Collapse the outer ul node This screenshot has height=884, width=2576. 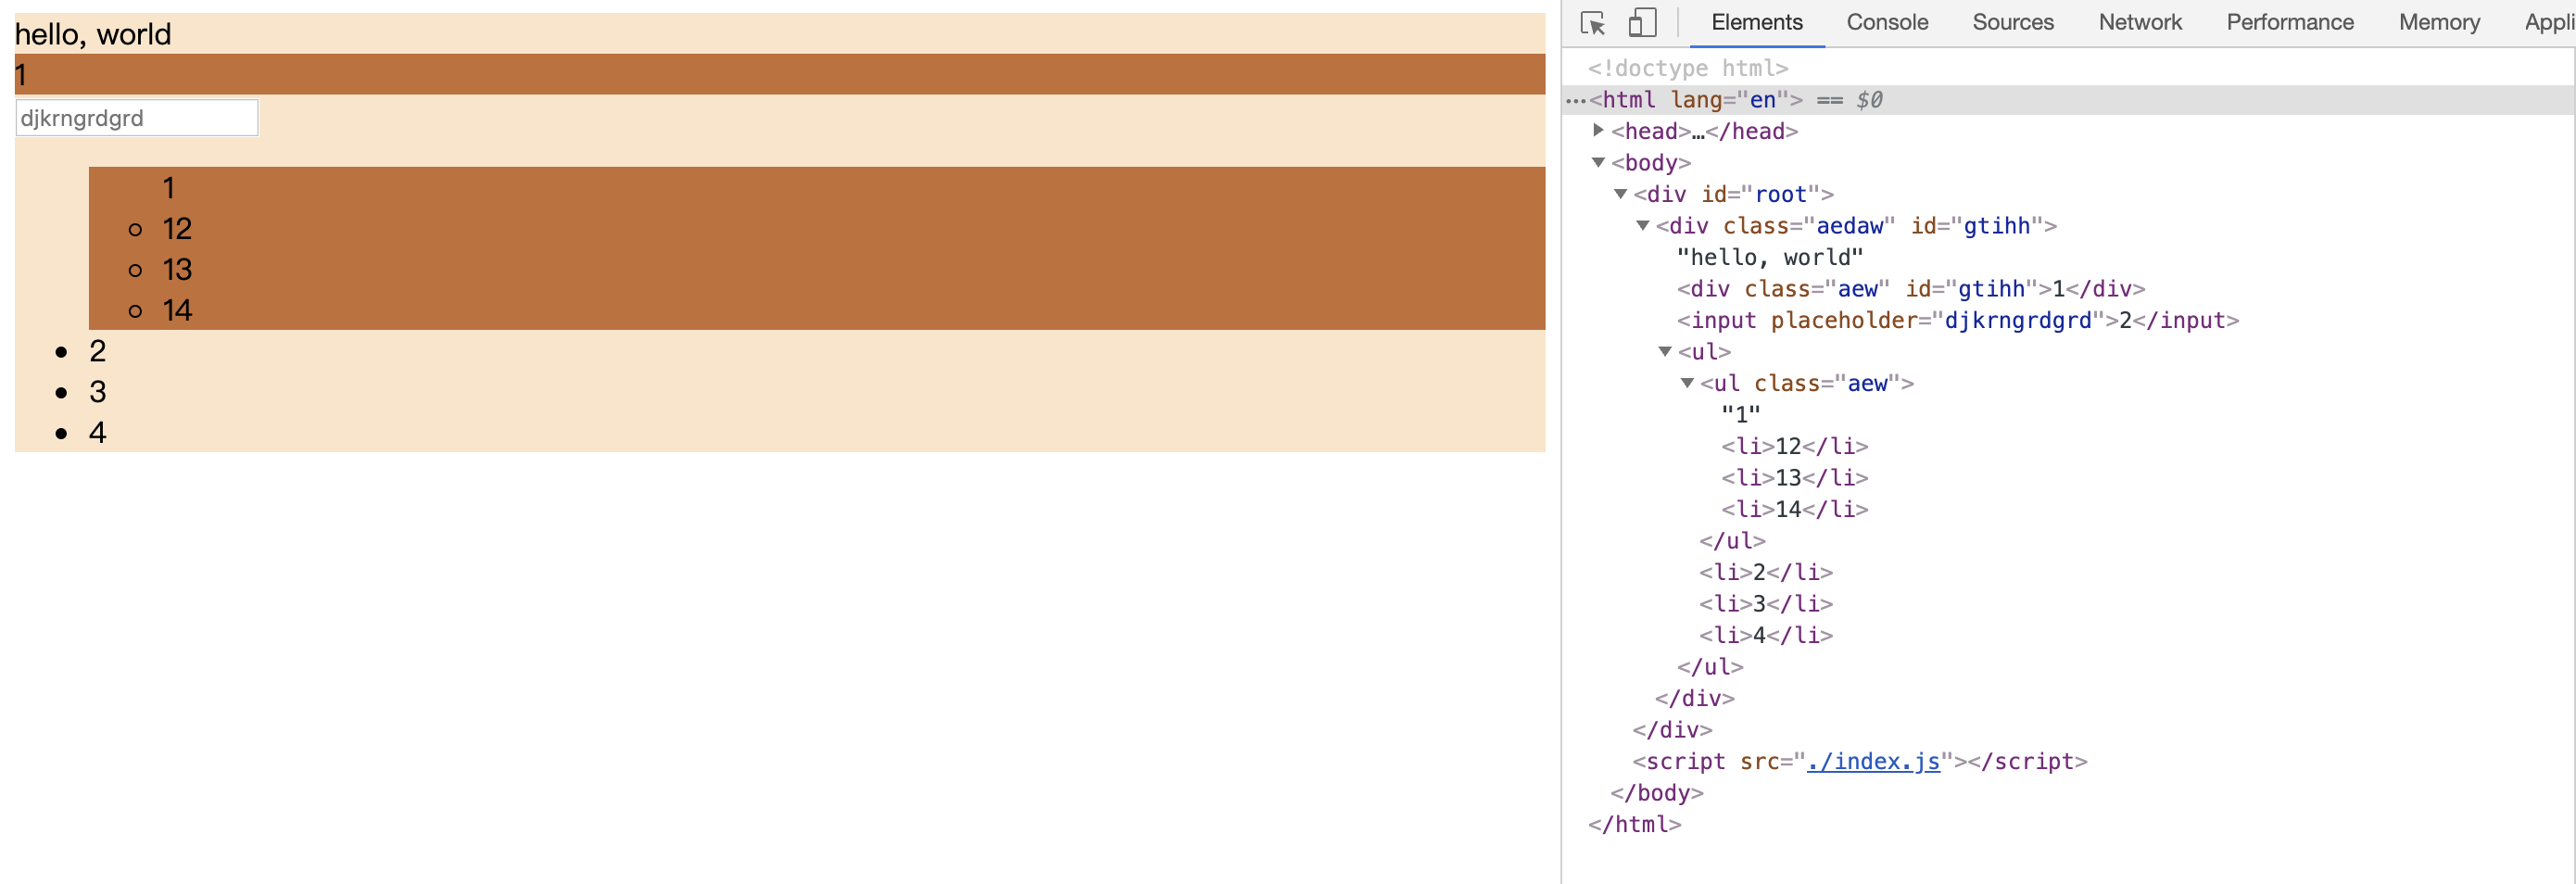pyautogui.click(x=1664, y=351)
